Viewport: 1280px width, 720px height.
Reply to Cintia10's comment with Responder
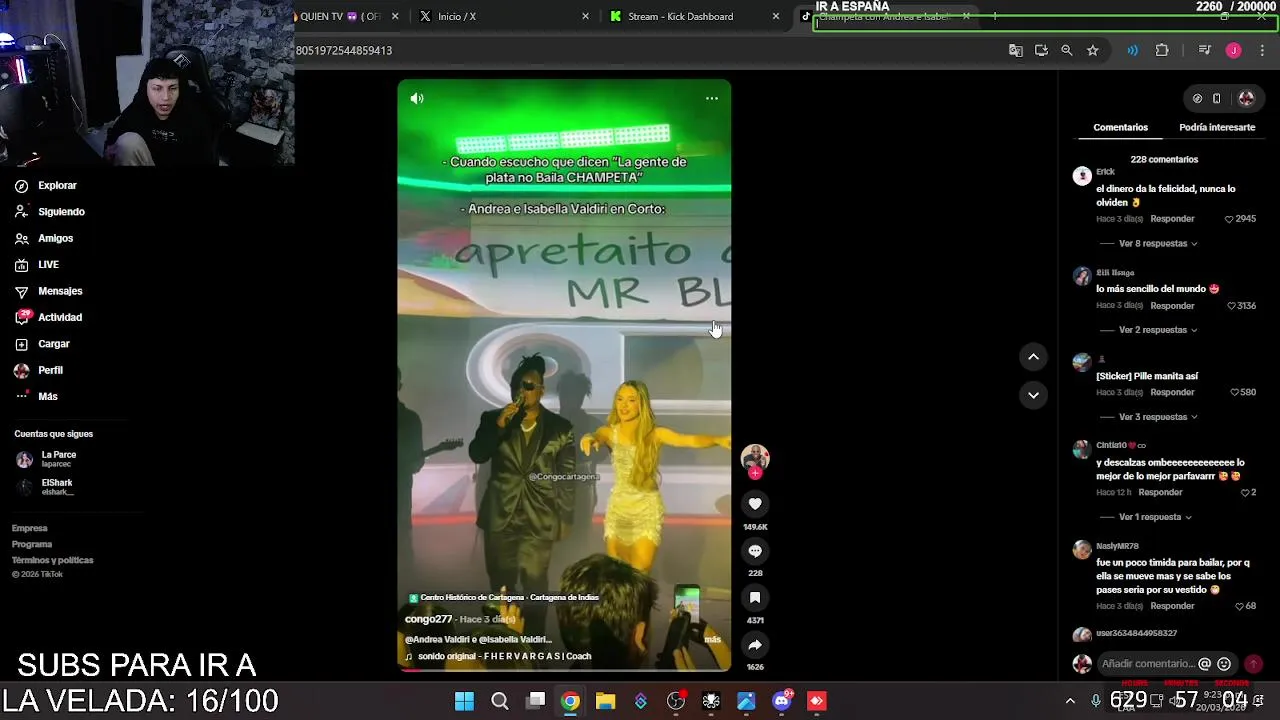1160,493
